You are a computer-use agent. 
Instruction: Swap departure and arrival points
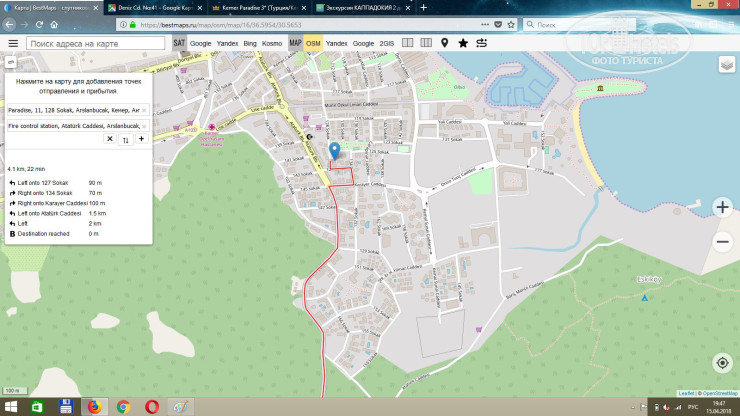126,140
